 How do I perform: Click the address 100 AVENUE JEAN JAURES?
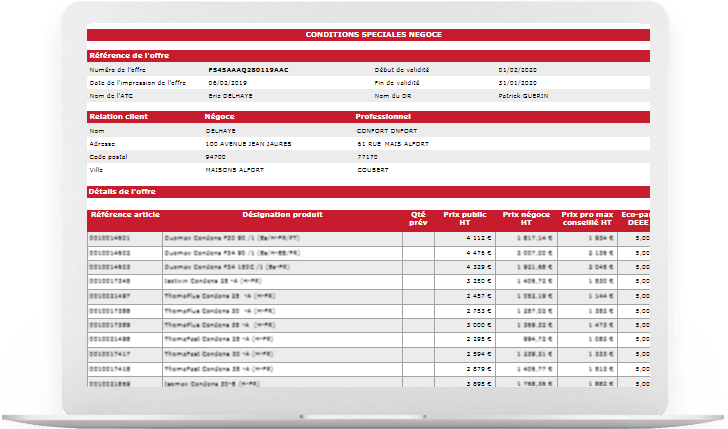coord(247,143)
